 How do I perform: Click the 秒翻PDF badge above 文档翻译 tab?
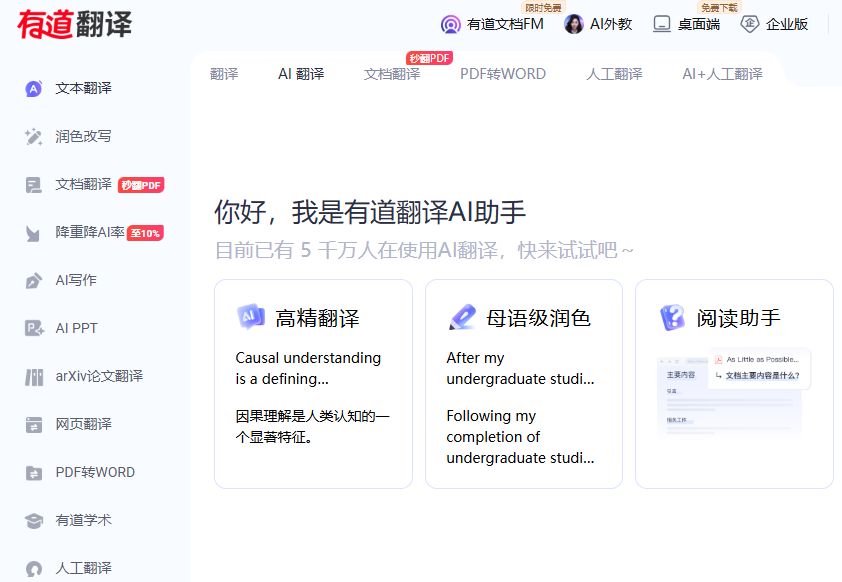(430, 57)
